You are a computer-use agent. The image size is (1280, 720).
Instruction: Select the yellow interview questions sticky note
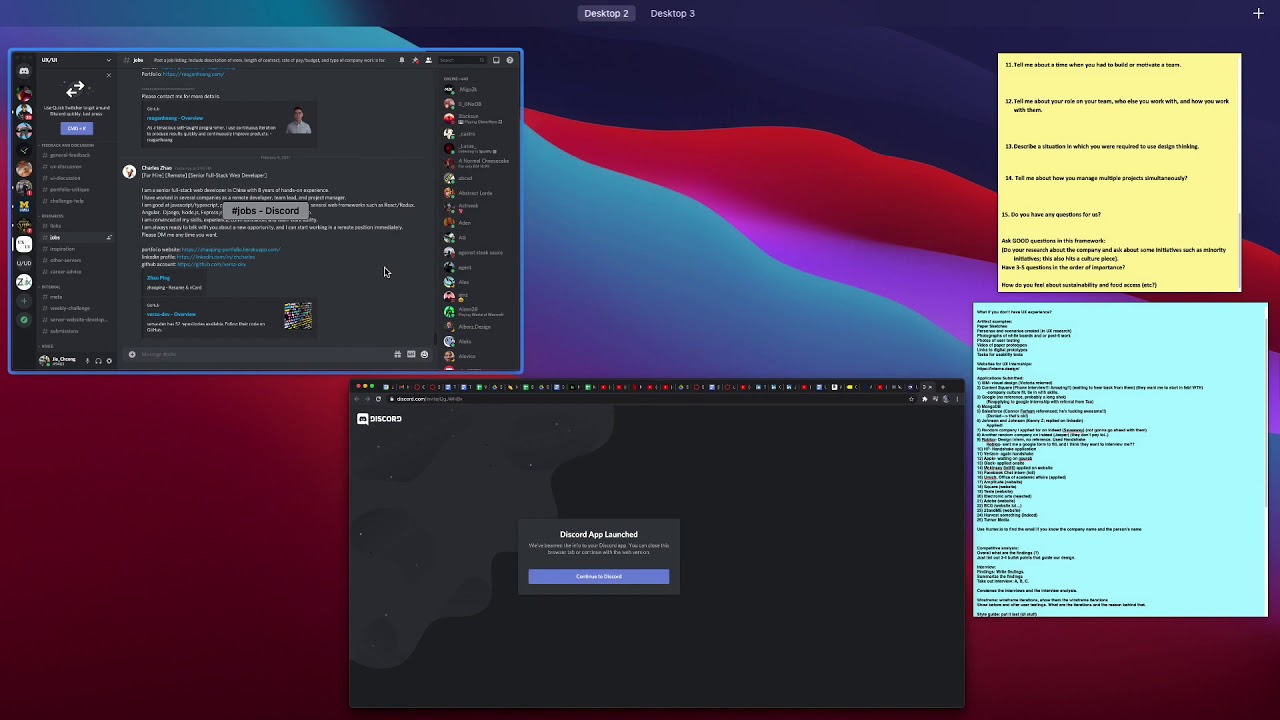point(1119,173)
